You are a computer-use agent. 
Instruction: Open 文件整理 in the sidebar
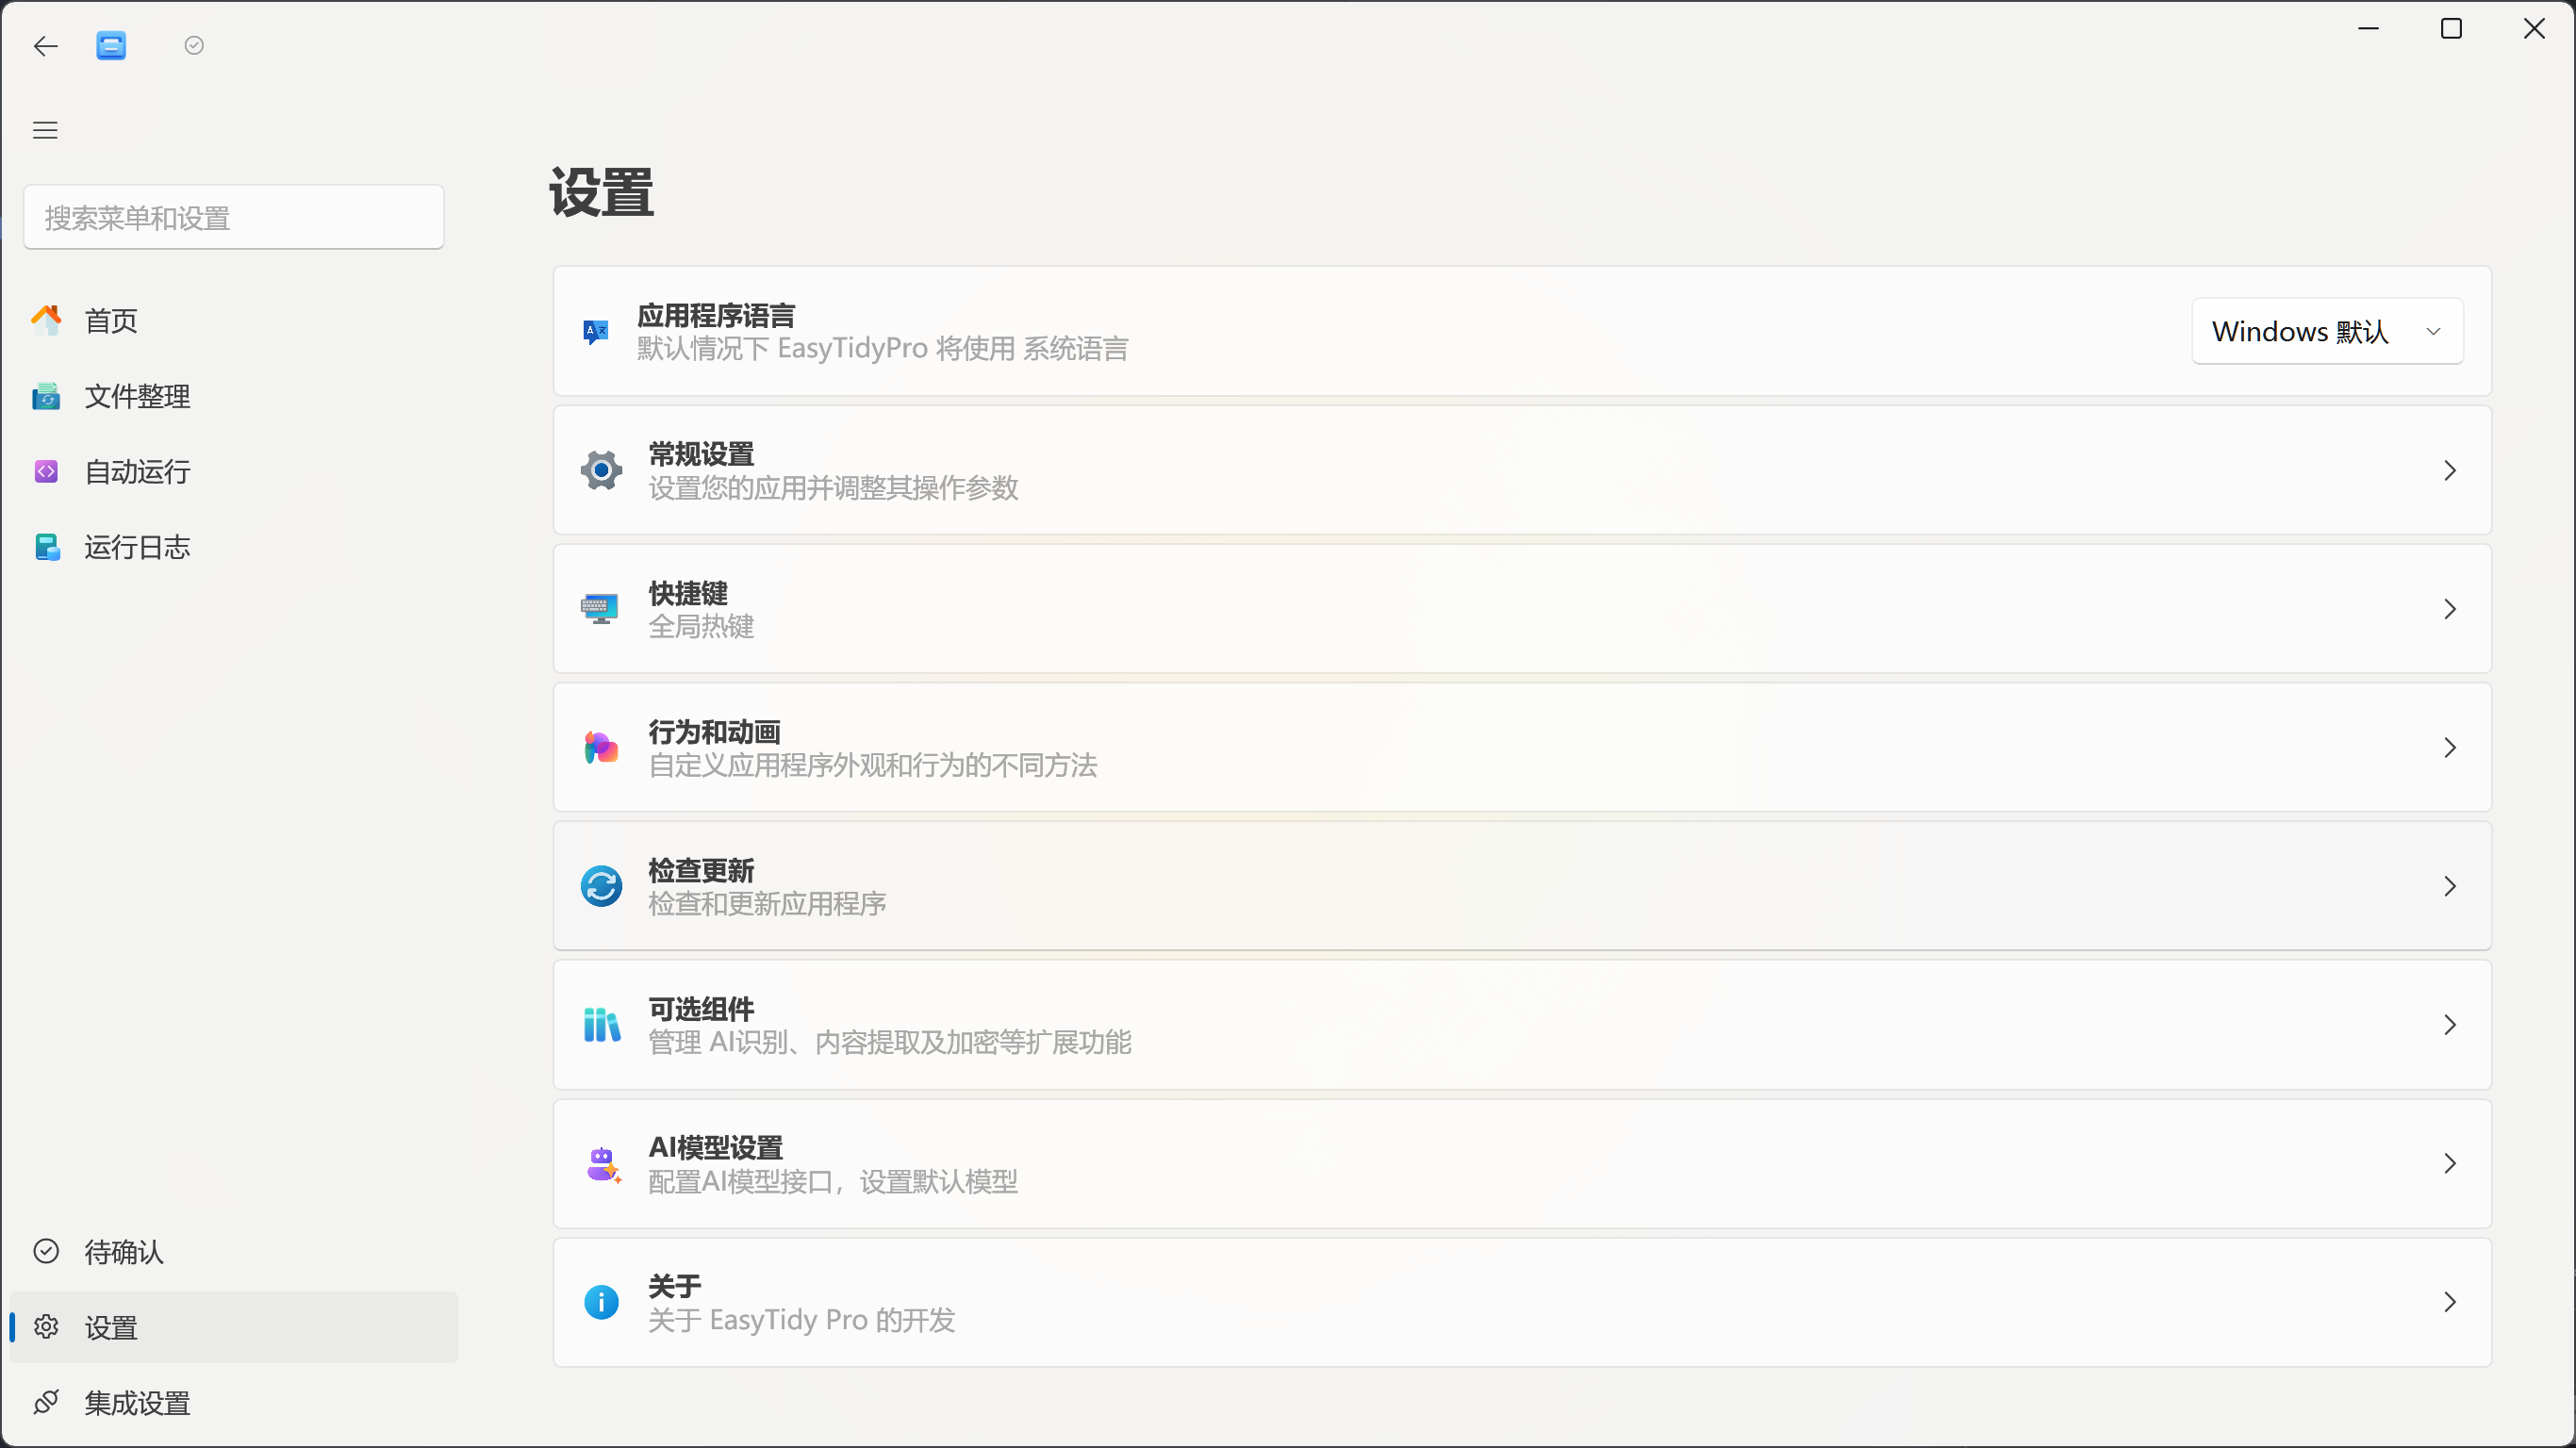(x=234, y=396)
